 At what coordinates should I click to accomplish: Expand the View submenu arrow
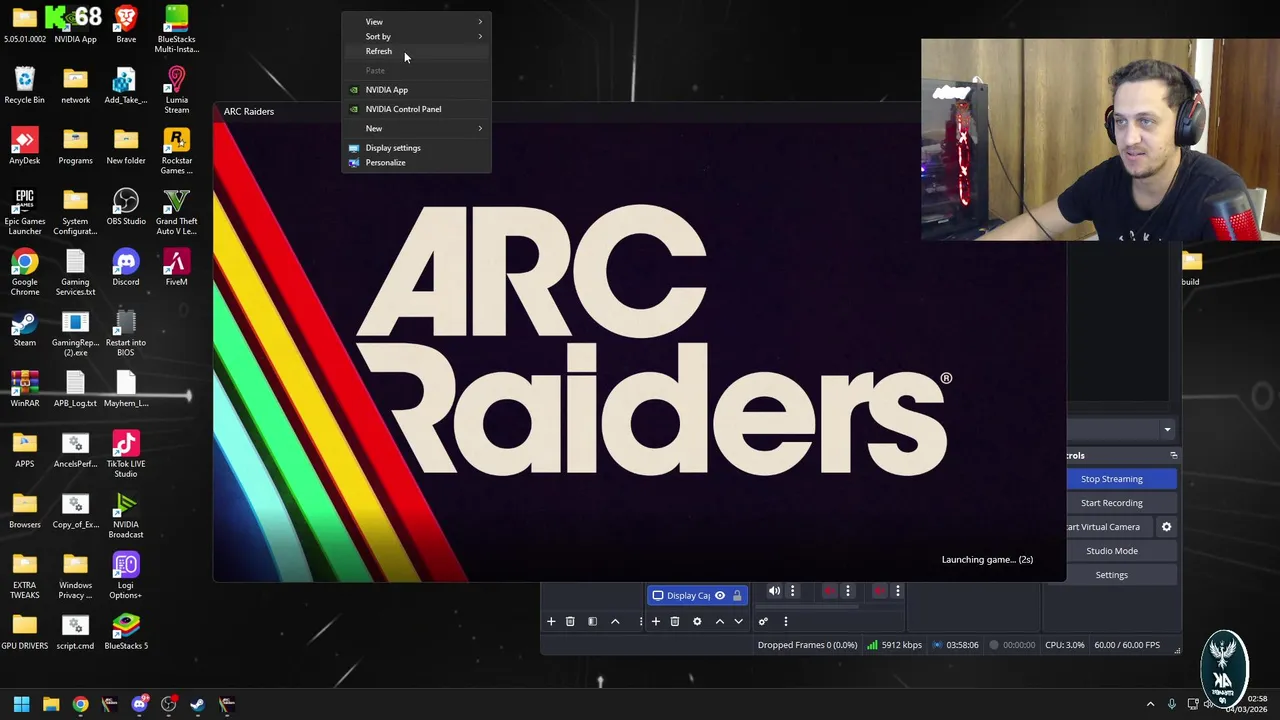(x=480, y=21)
